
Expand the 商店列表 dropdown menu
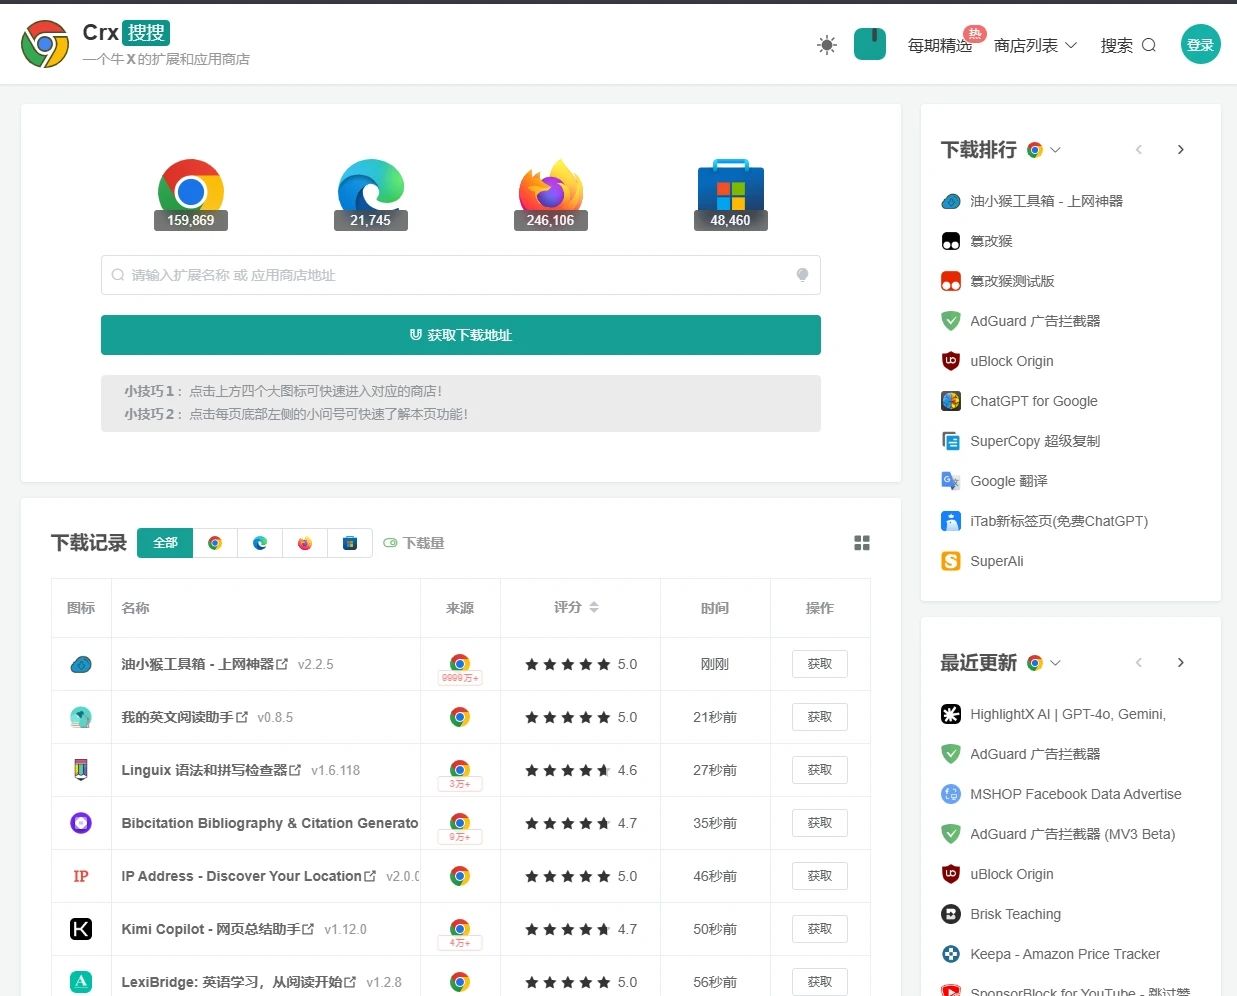[x=1035, y=45]
